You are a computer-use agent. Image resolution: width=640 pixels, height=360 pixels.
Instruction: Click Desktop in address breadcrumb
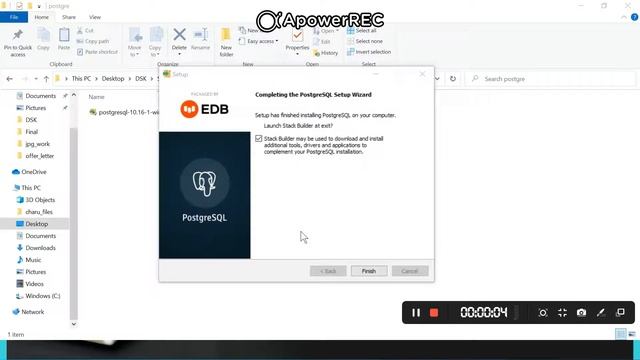tap(113, 79)
